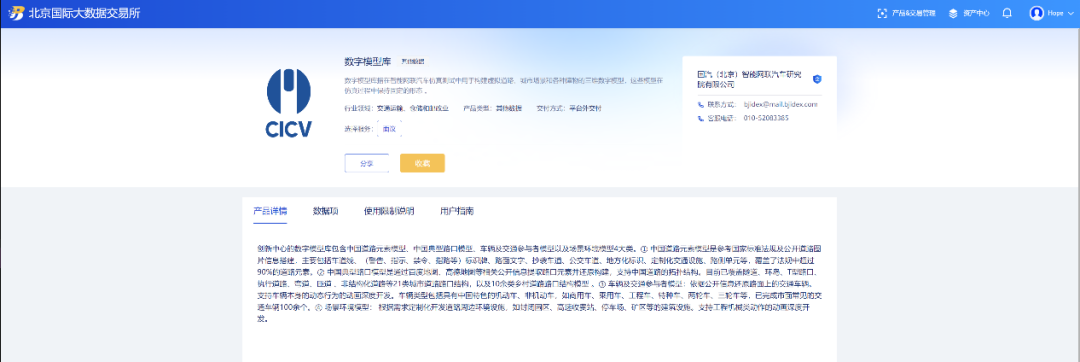Open the notification bell
Viewport: 1080px width, 362px height.
[x=1007, y=13]
